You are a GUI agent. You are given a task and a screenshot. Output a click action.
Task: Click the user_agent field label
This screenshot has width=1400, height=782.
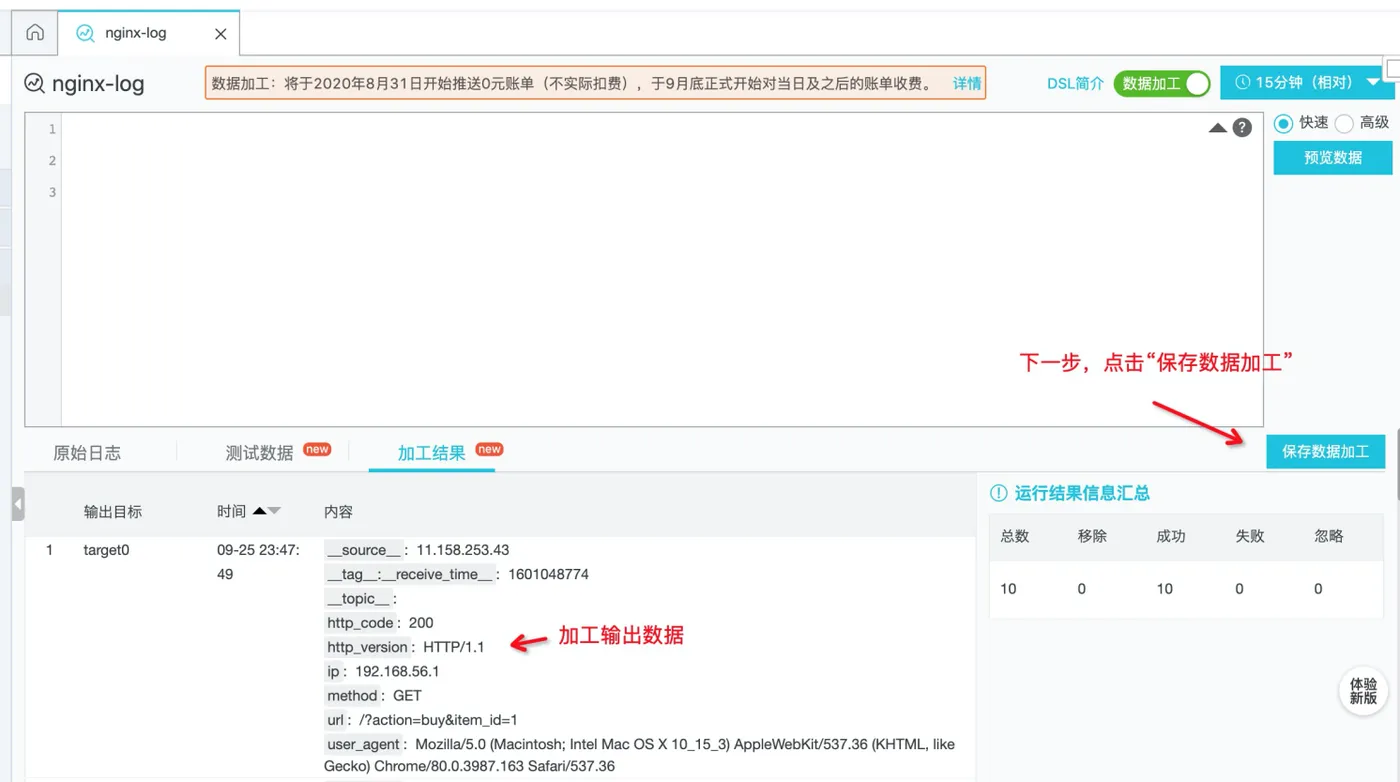pyautogui.click(x=363, y=744)
